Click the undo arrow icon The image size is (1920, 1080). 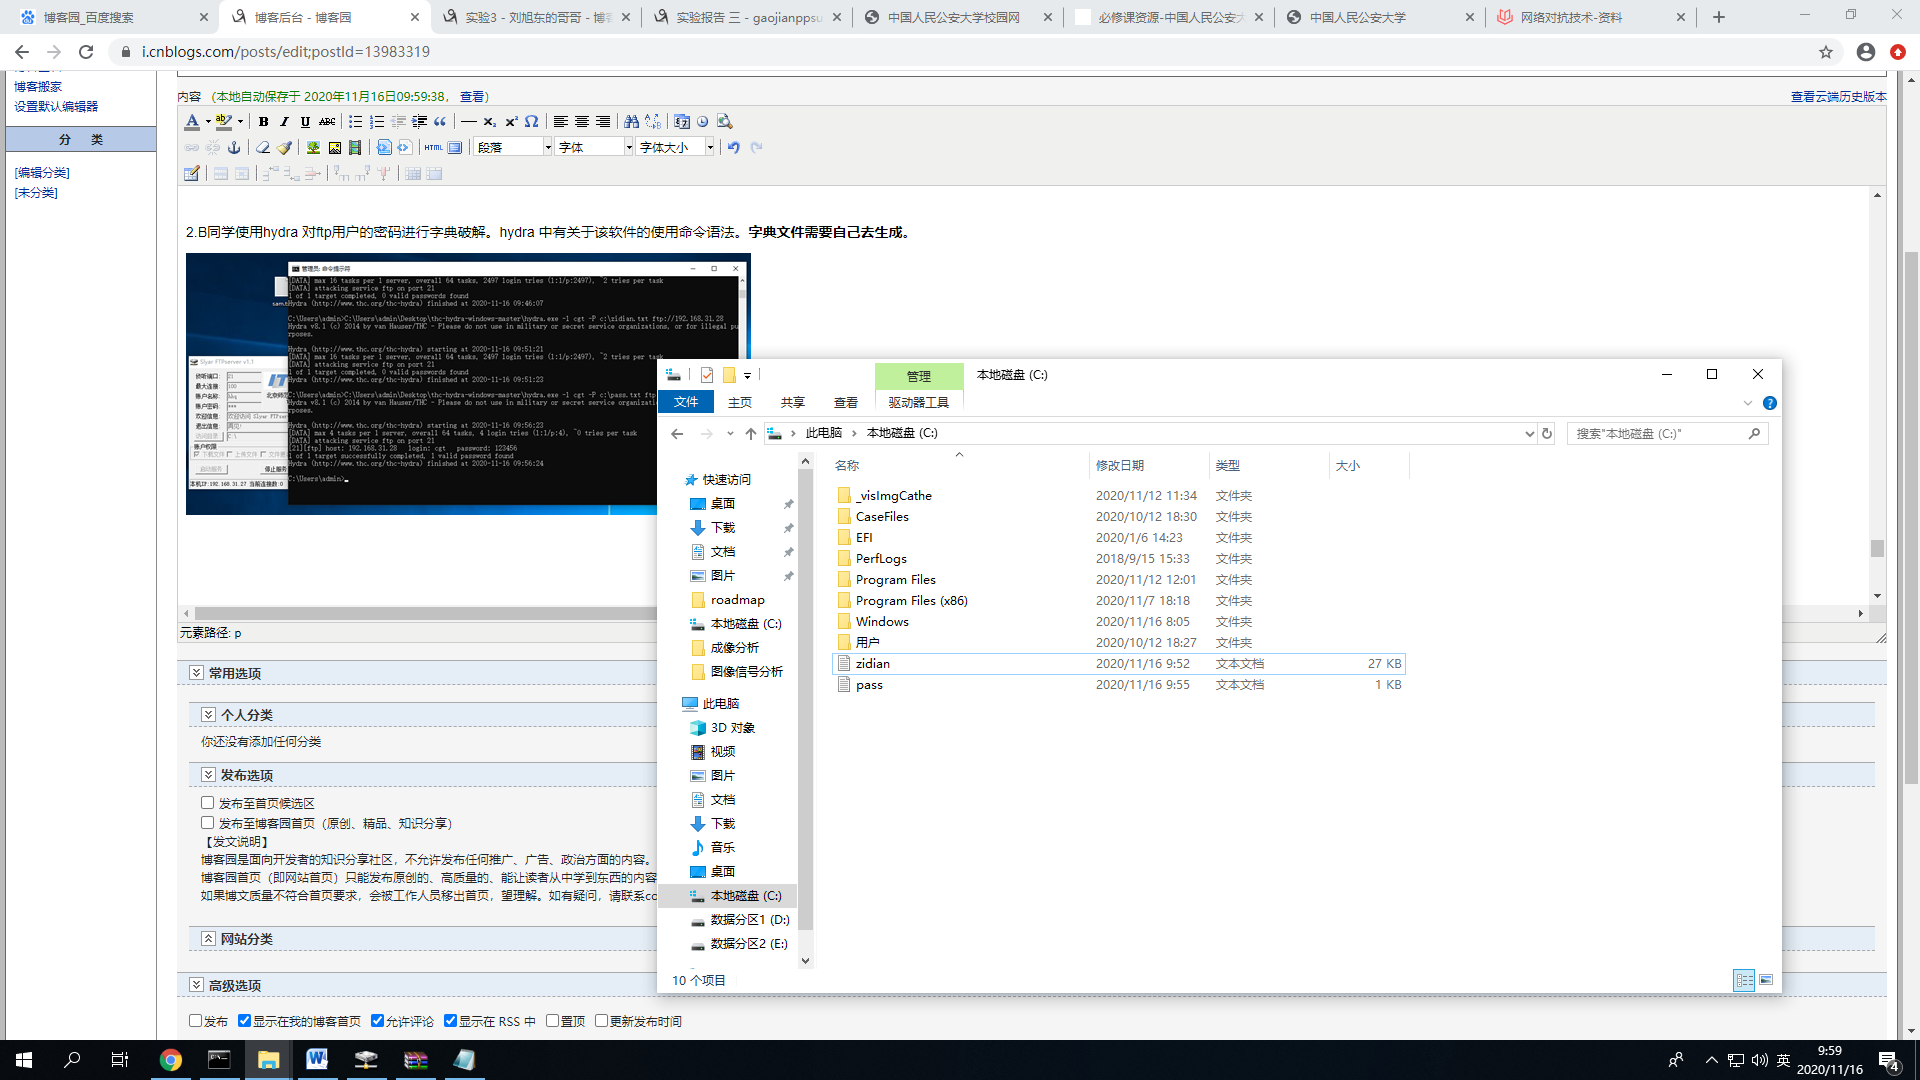734,148
